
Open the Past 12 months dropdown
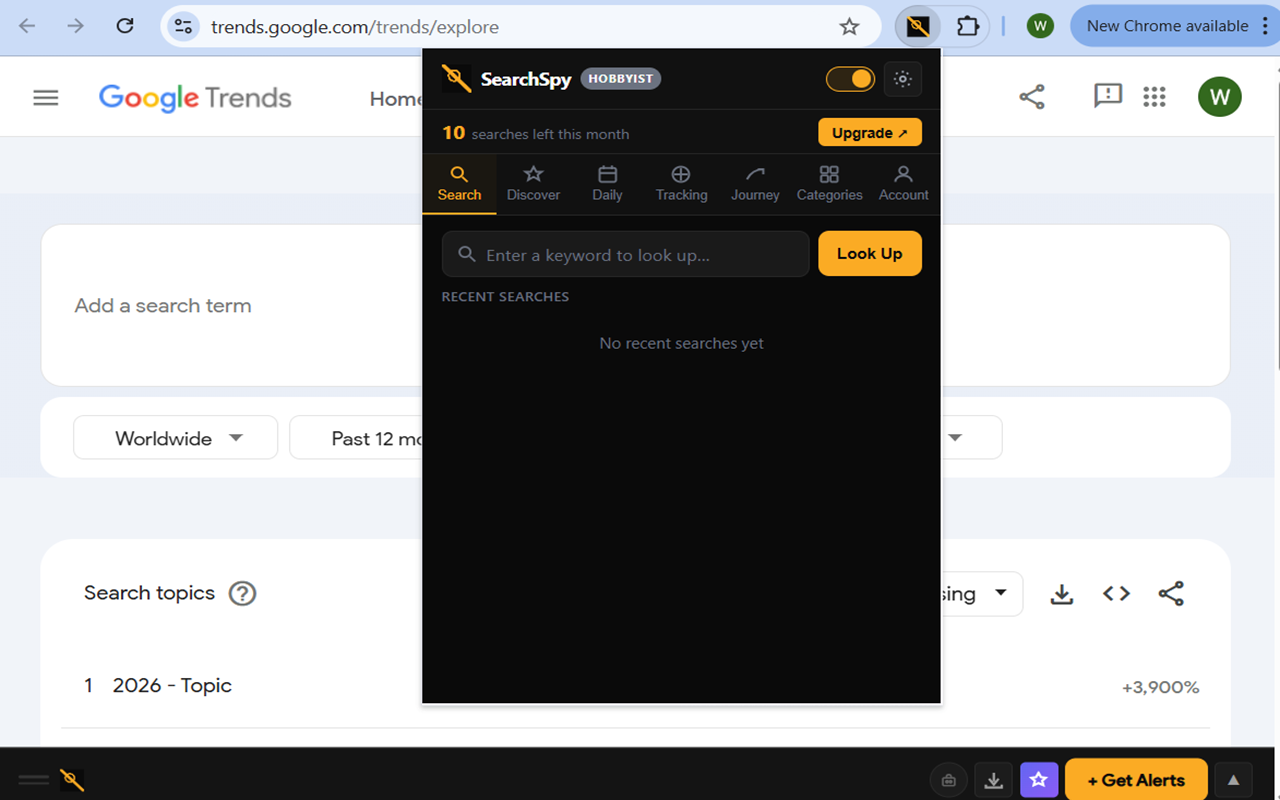(x=357, y=438)
